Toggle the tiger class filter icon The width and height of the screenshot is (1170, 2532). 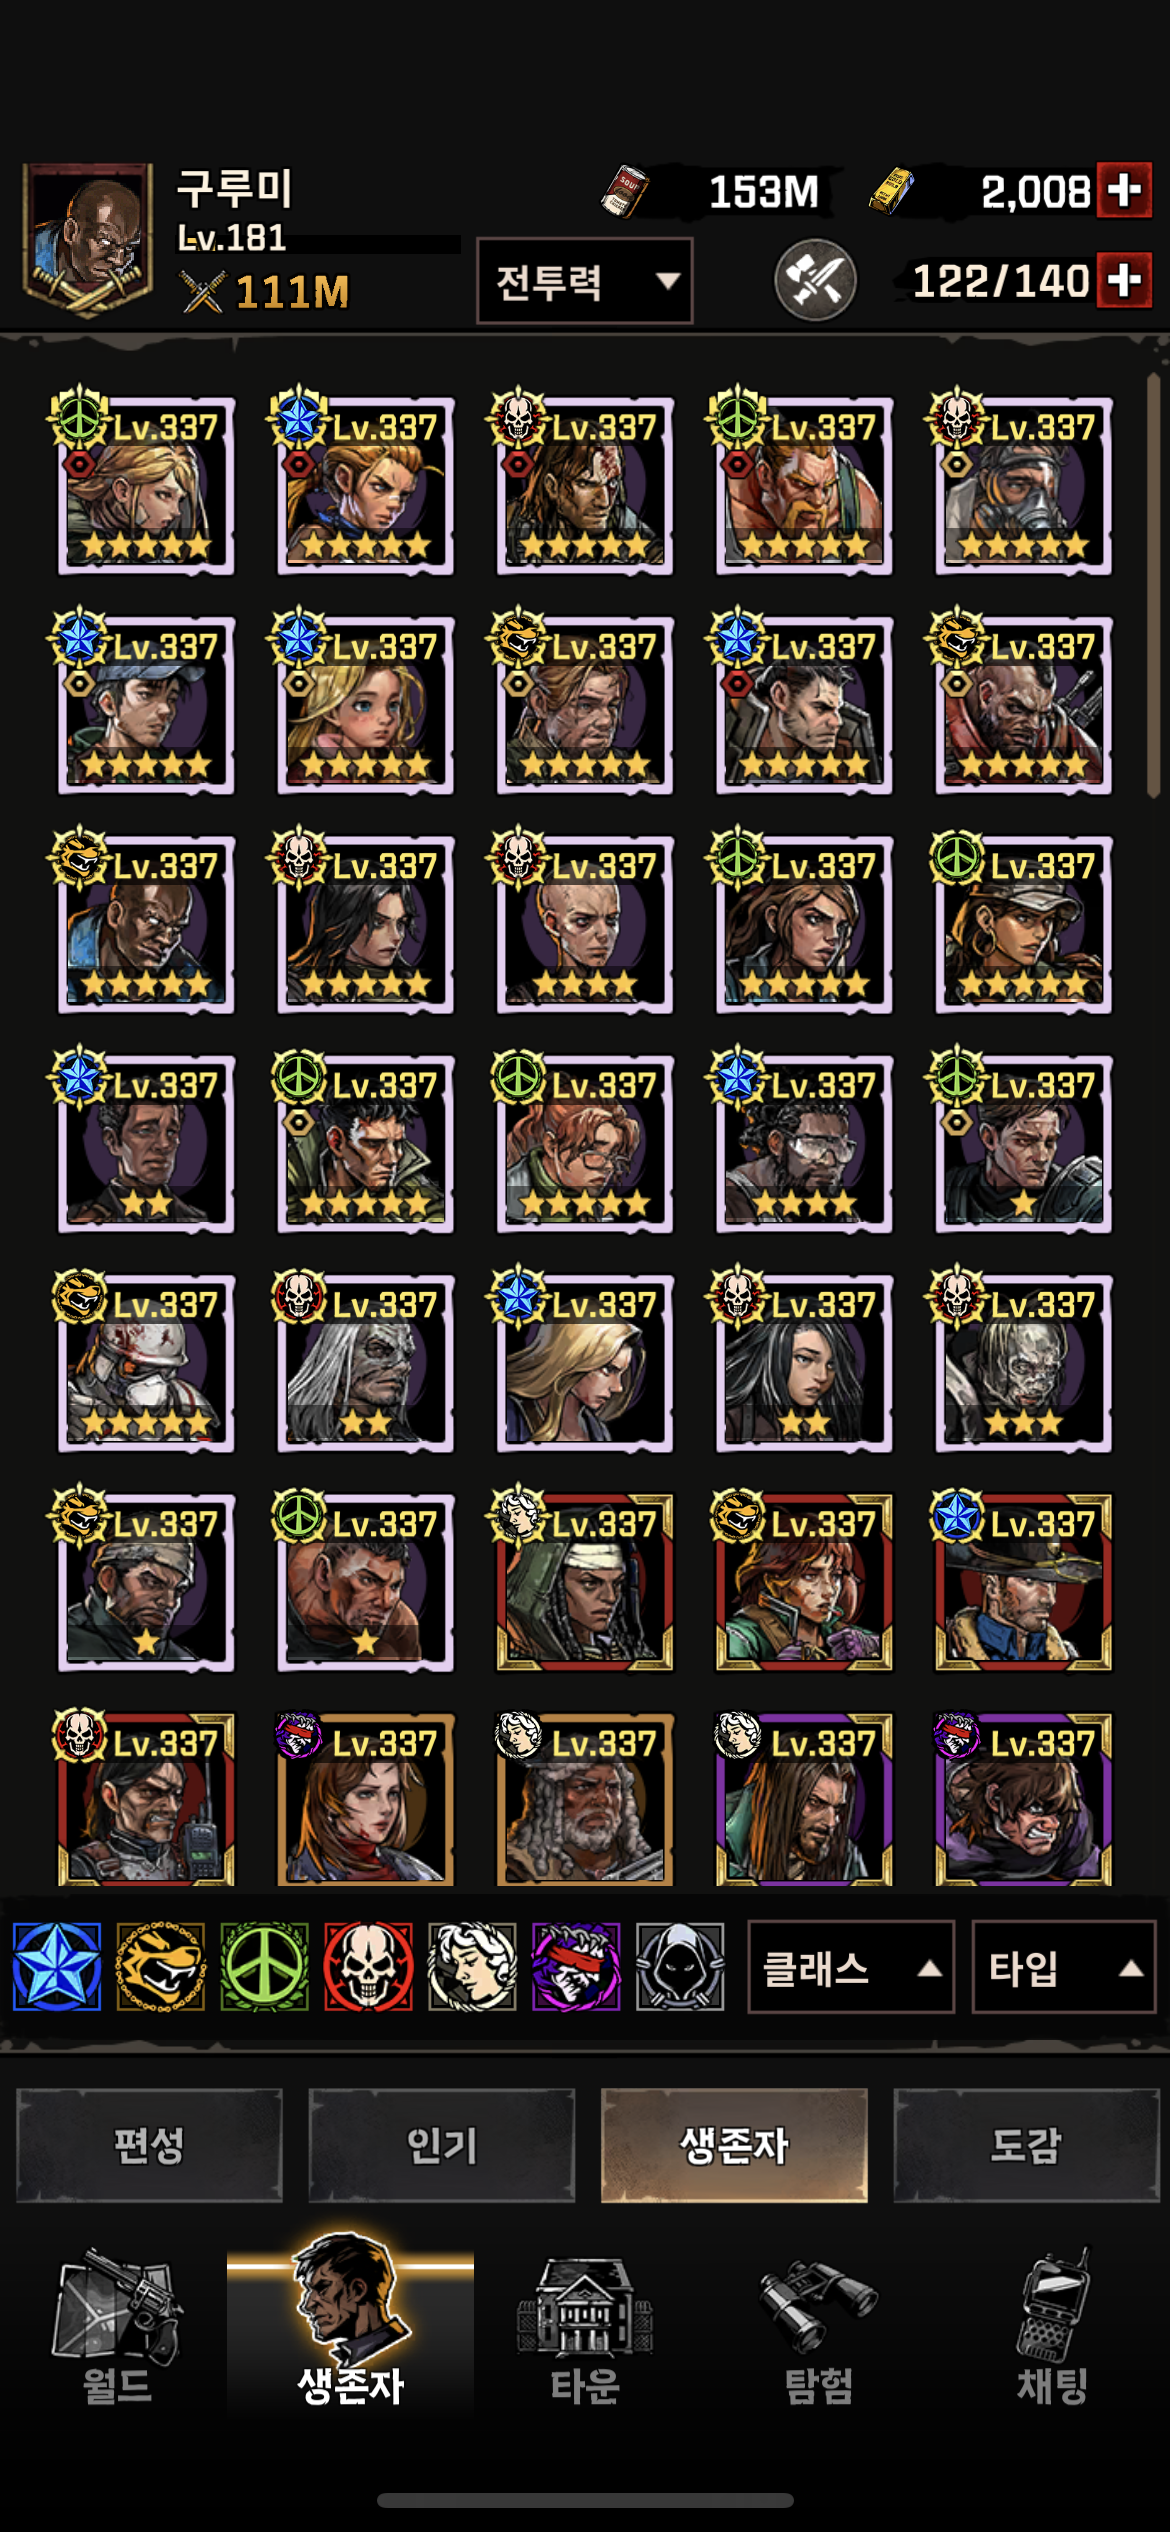tap(161, 1966)
